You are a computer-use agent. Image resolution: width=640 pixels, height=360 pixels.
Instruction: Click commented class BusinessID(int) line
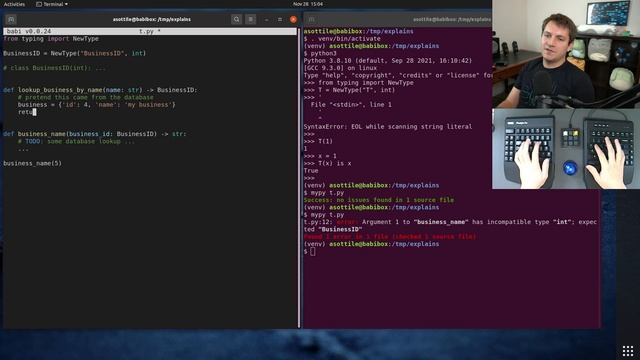pyautogui.click(x=54, y=68)
